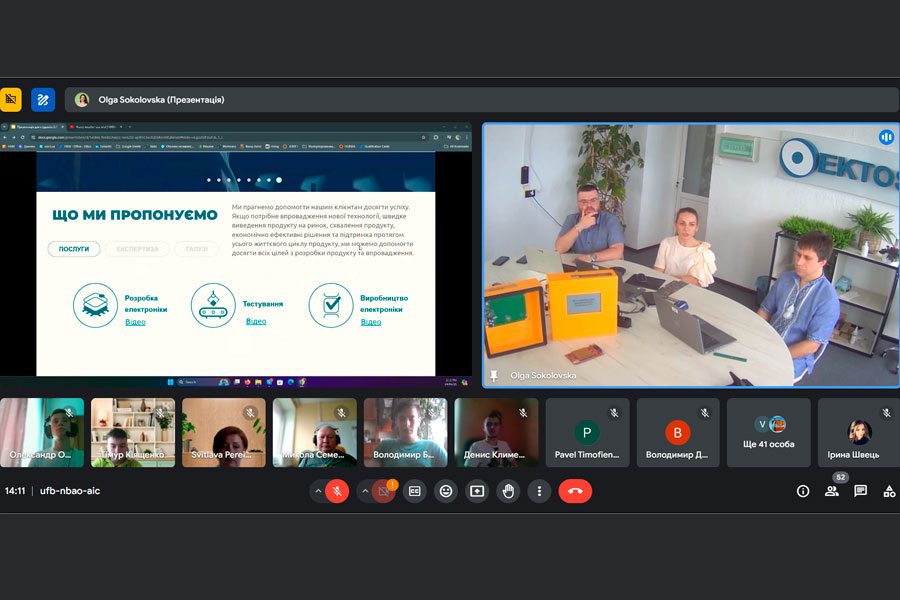Click the ЩО МИ ПРОПОНУЄМО heading
The image size is (900, 600).
[135, 215]
